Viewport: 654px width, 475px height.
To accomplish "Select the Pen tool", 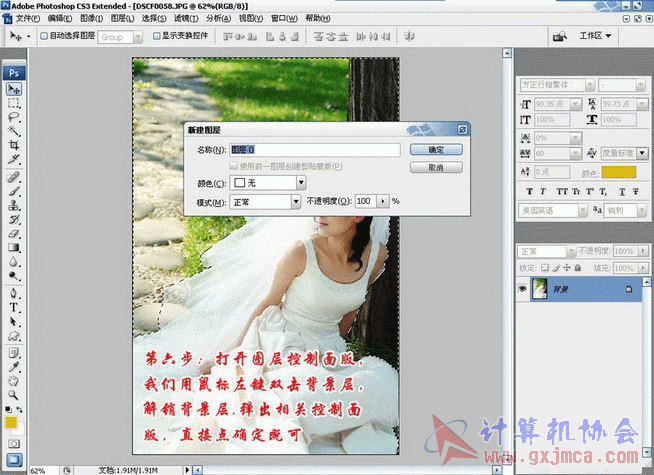I will 14,293.
